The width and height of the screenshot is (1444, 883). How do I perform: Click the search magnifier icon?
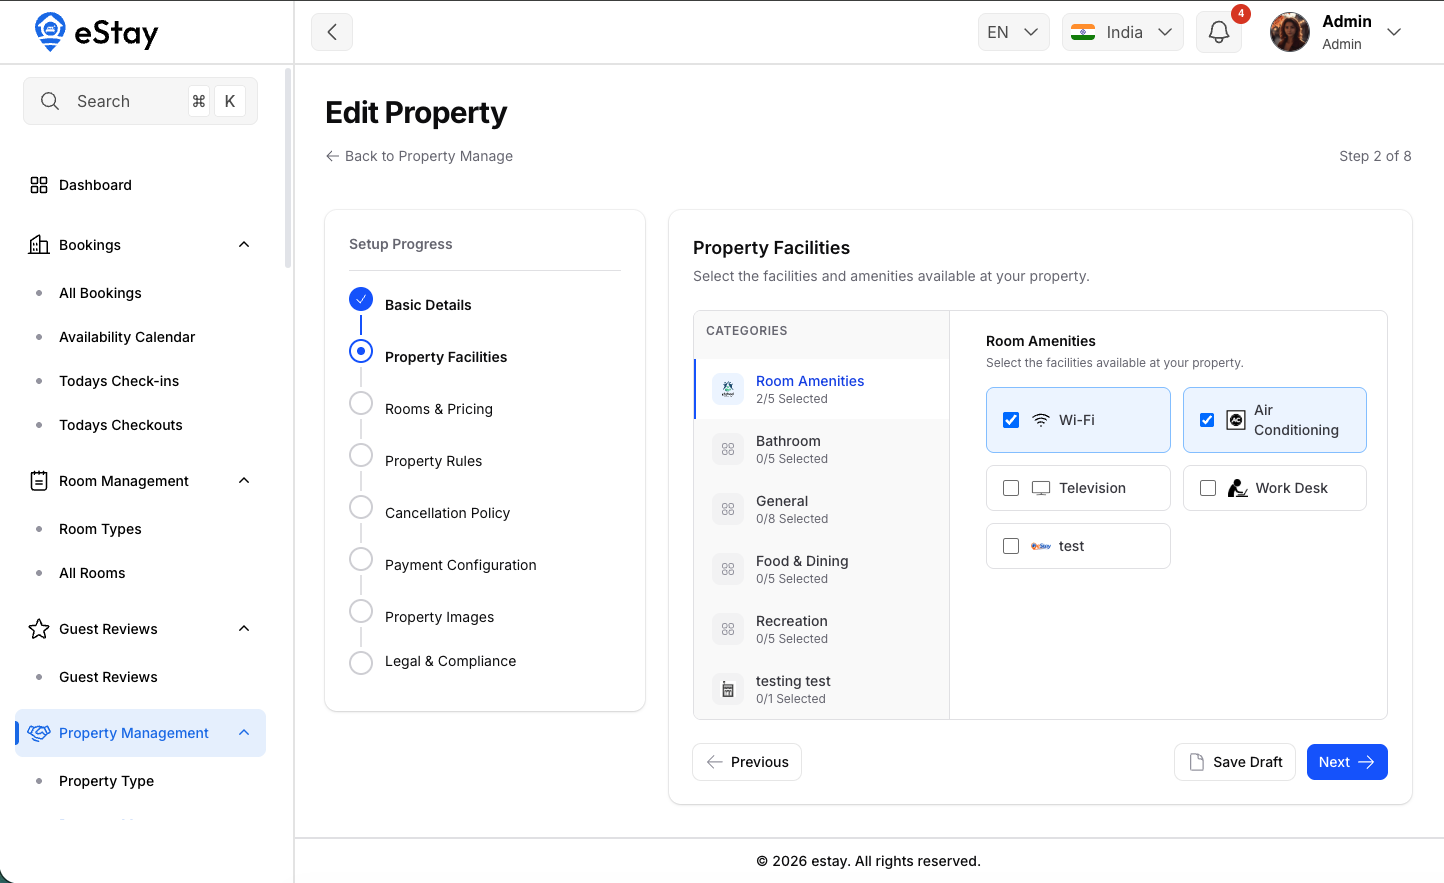pyautogui.click(x=50, y=101)
